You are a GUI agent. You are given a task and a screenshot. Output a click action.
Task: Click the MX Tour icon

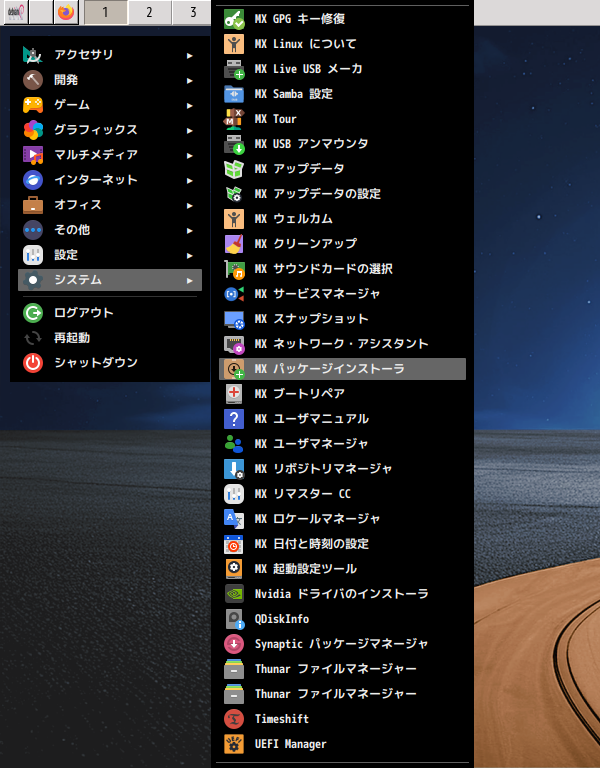coord(234,119)
